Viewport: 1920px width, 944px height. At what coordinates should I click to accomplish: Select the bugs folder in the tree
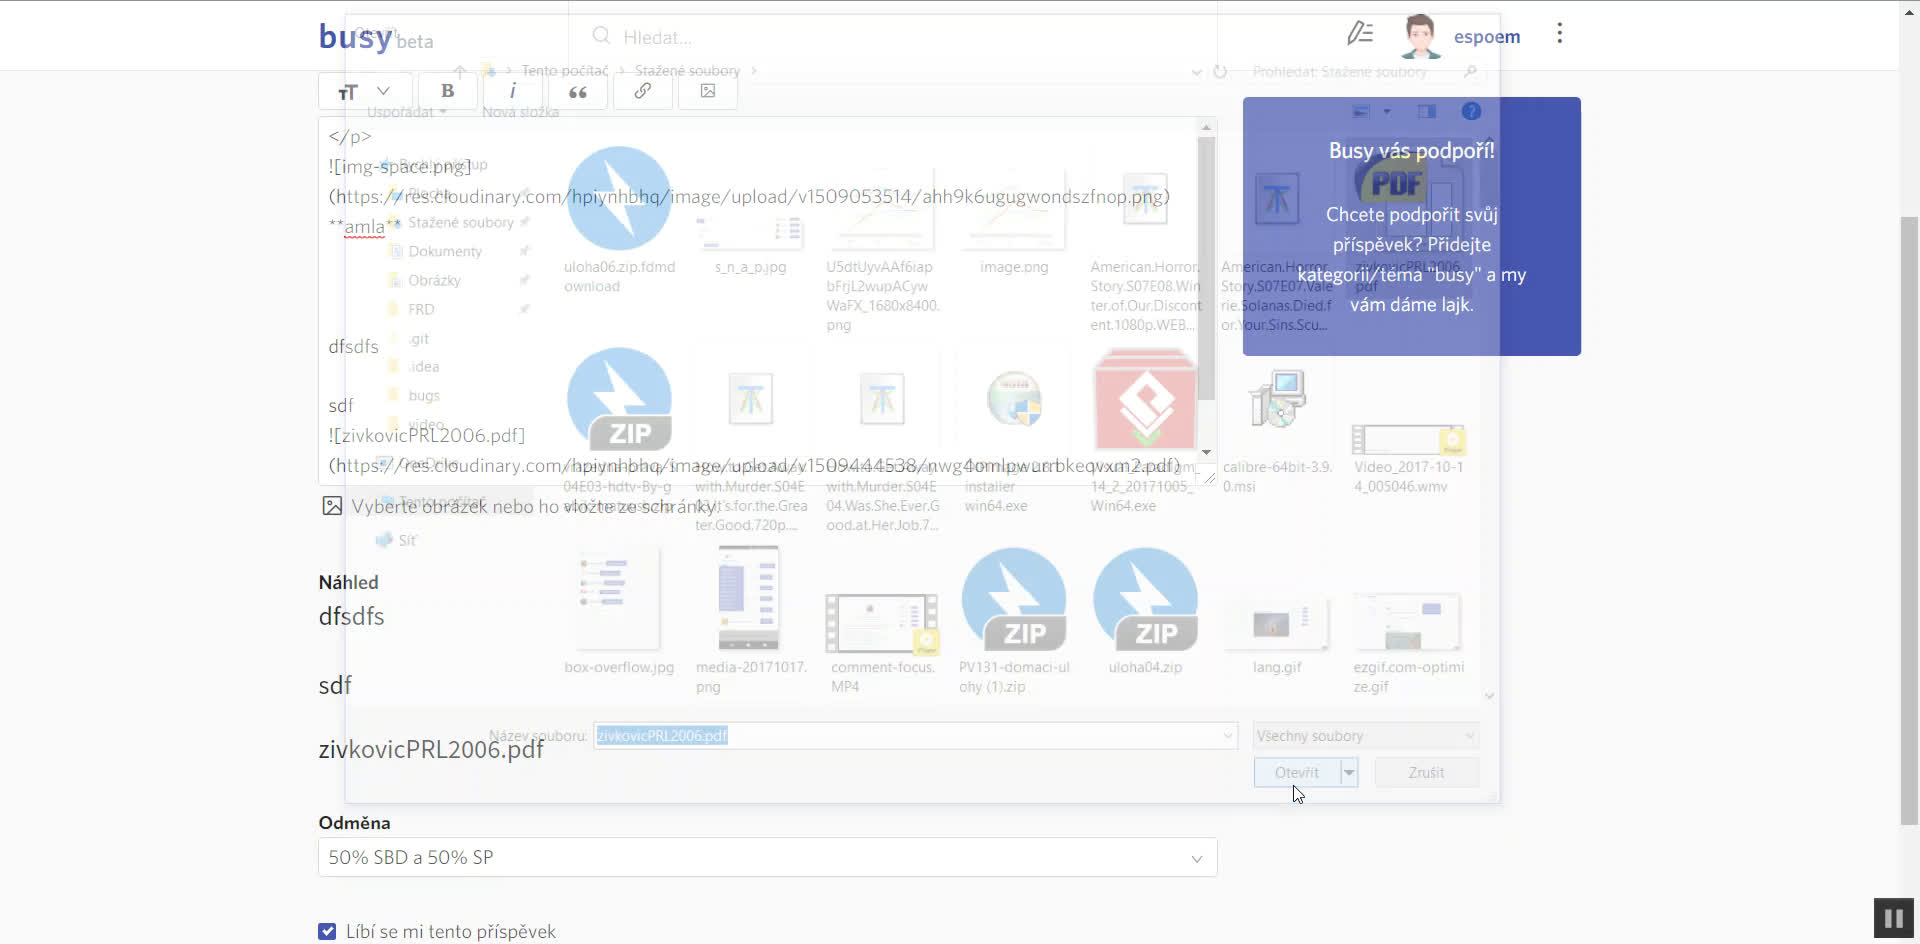pos(424,396)
